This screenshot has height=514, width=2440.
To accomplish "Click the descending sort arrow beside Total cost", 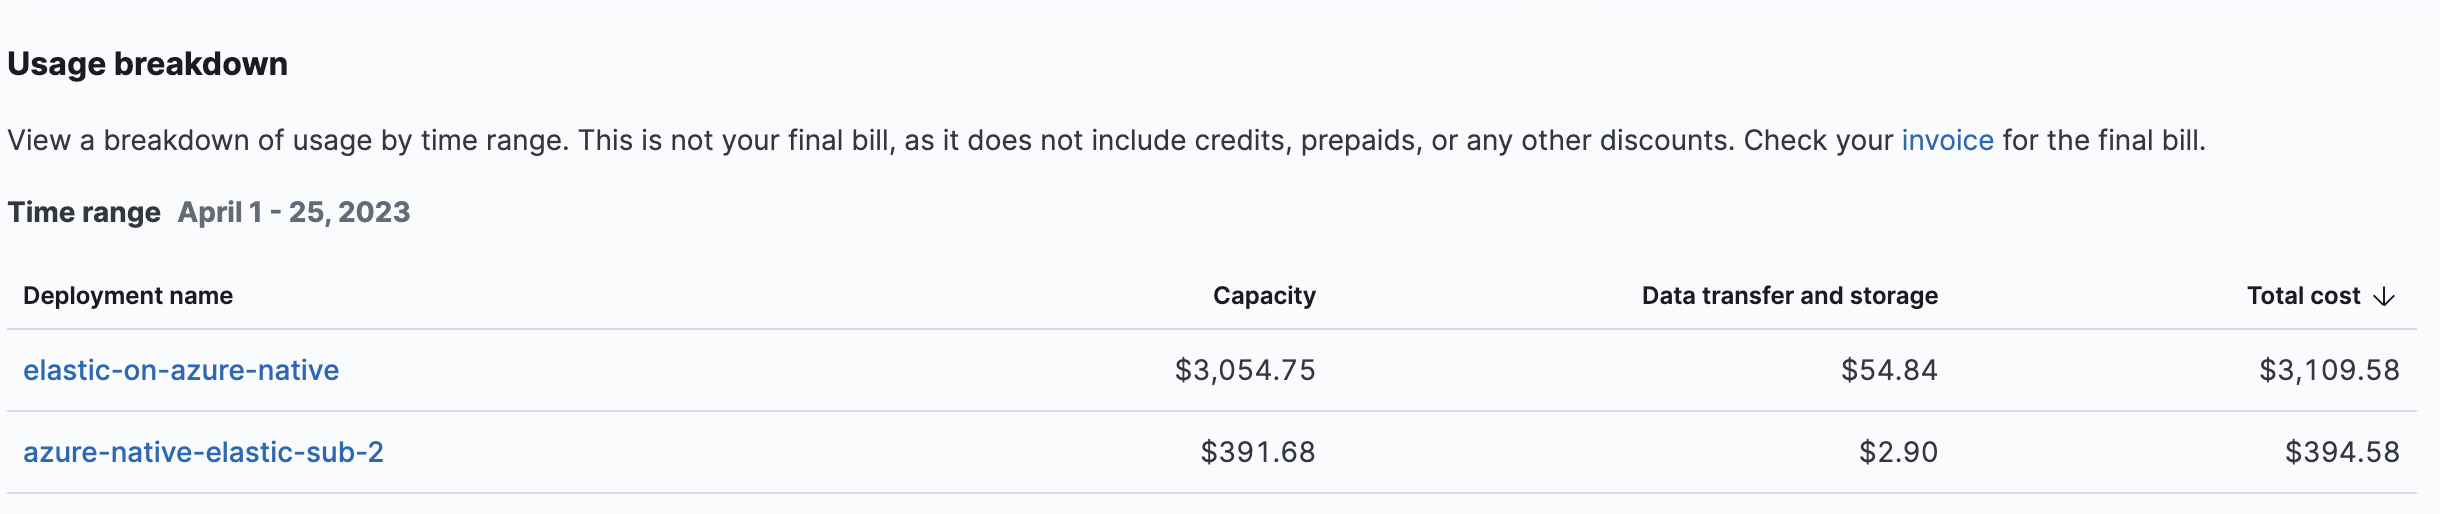I will pyautogui.click(x=2385, y=297).
